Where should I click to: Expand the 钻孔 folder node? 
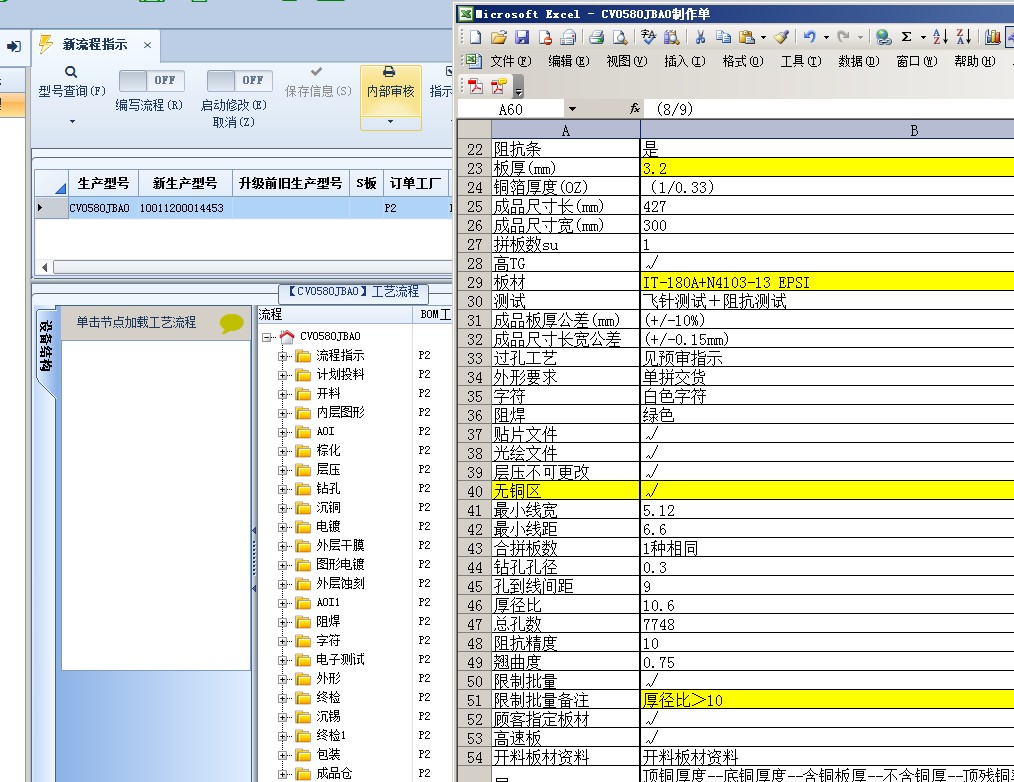[282, 489]
